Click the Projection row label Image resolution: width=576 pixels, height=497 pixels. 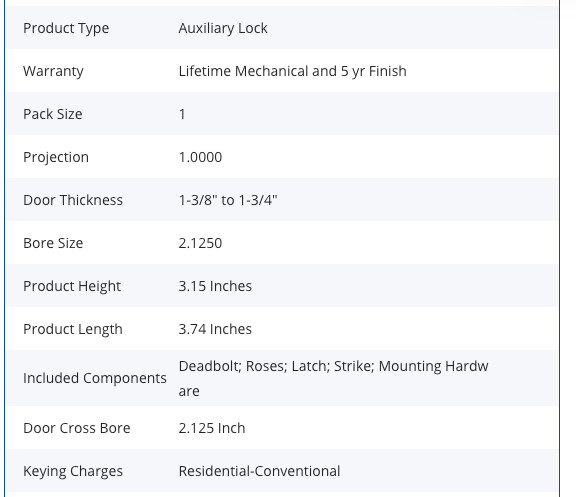tap(56, 157)
